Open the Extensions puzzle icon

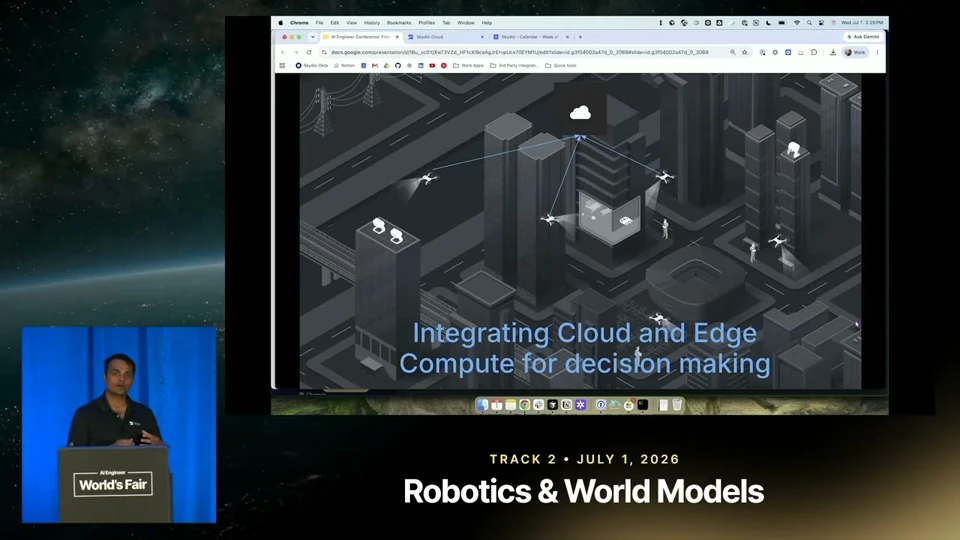(x=814, y=52)
